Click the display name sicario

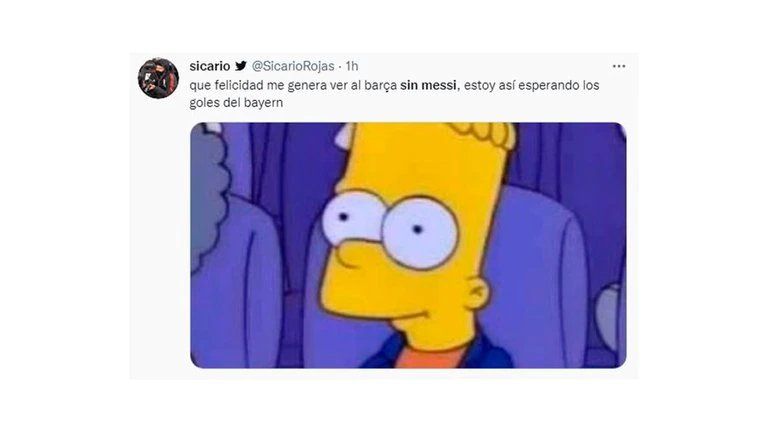tap(210, 66)
